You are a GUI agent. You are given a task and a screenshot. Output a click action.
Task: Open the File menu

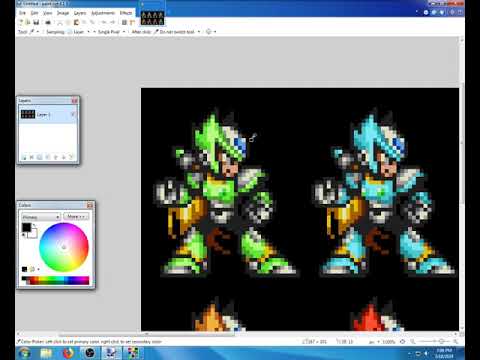(x=22, y=13)
